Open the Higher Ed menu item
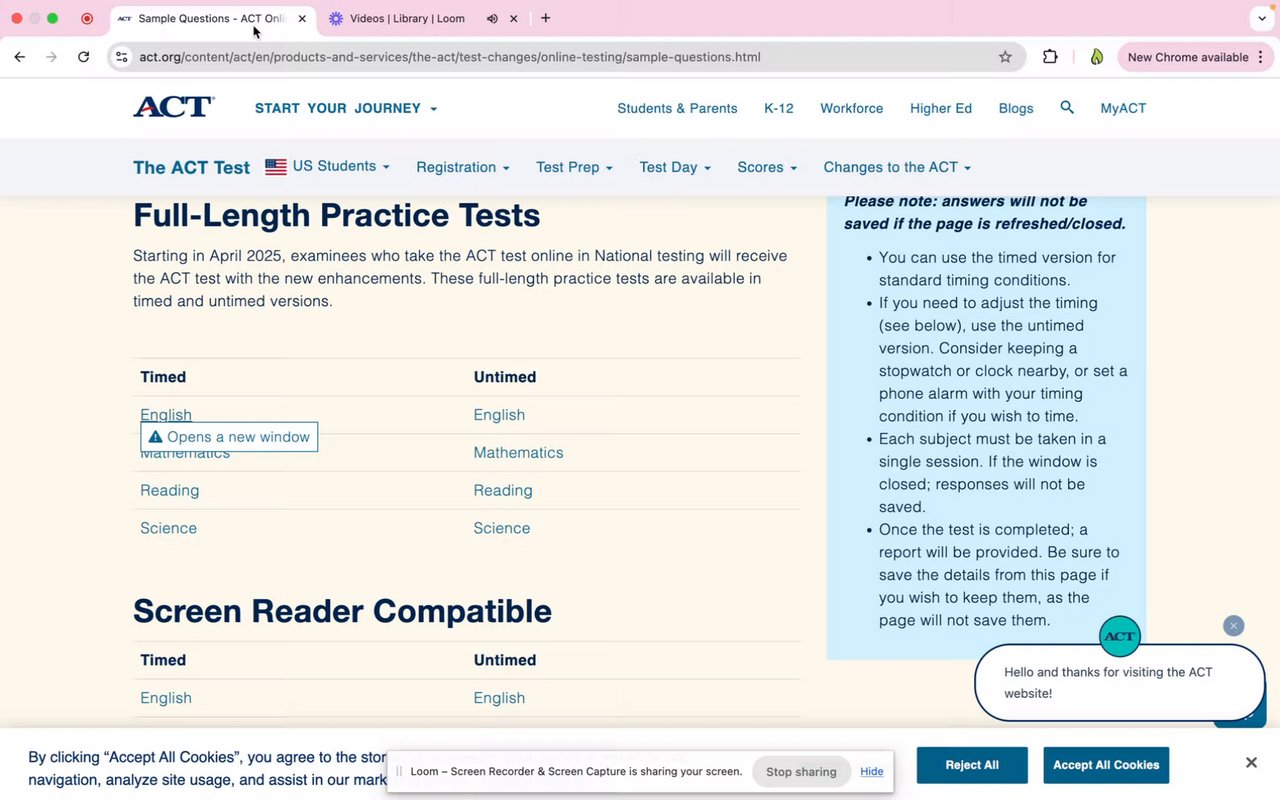This screenshot has width=1280, height=800. click(941, 108)
